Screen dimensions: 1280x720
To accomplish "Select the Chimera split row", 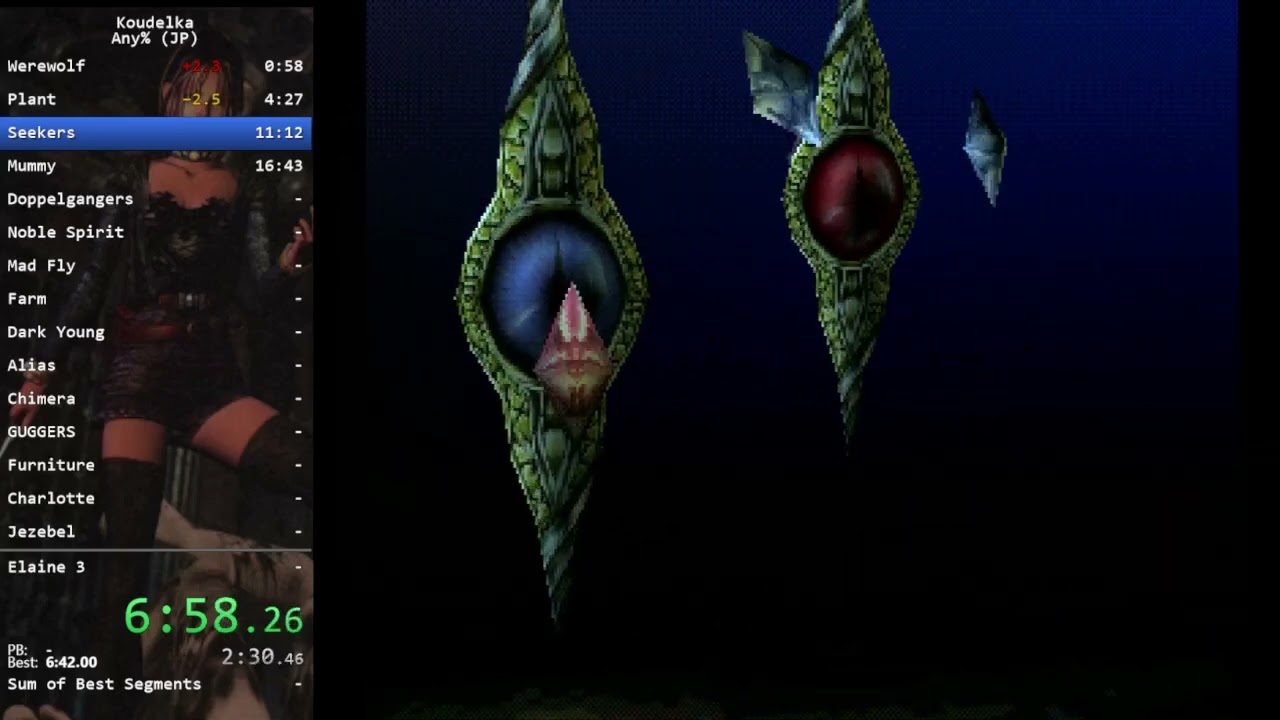I will coord(156,398).
